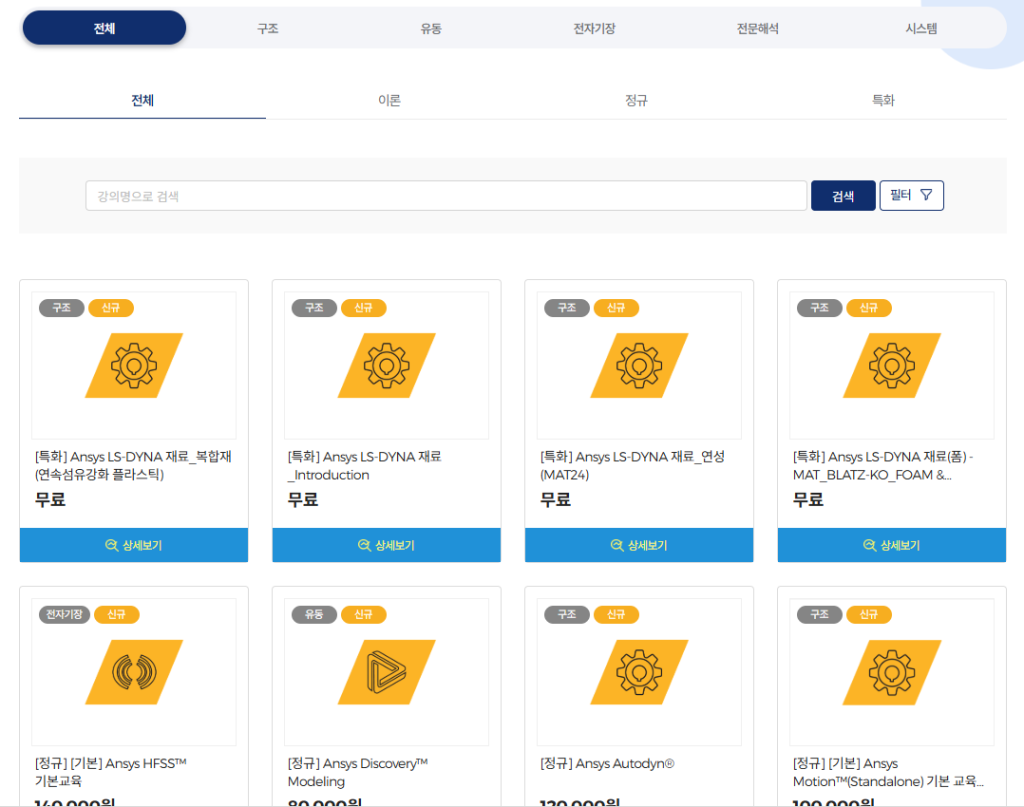Click the 필터 button
The width and height of the screenshot is (1024, 807).
click(x=911, y=195)
